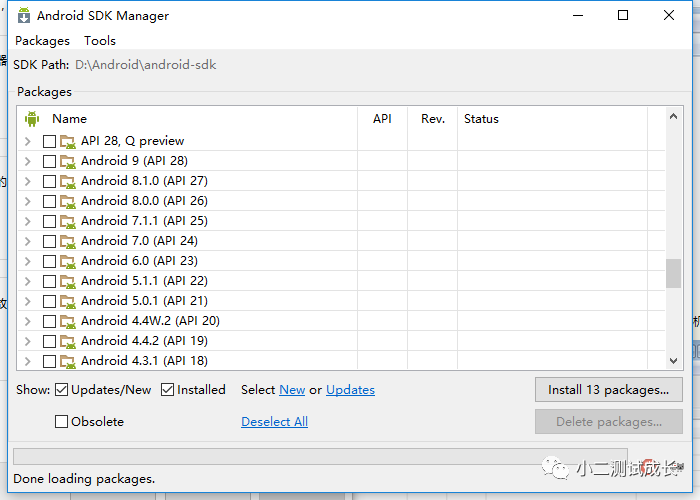The image size is (700, 500).
Task: Expand the Android 4.4W.2 (API 20) node
Action: (x=28, y=321)
